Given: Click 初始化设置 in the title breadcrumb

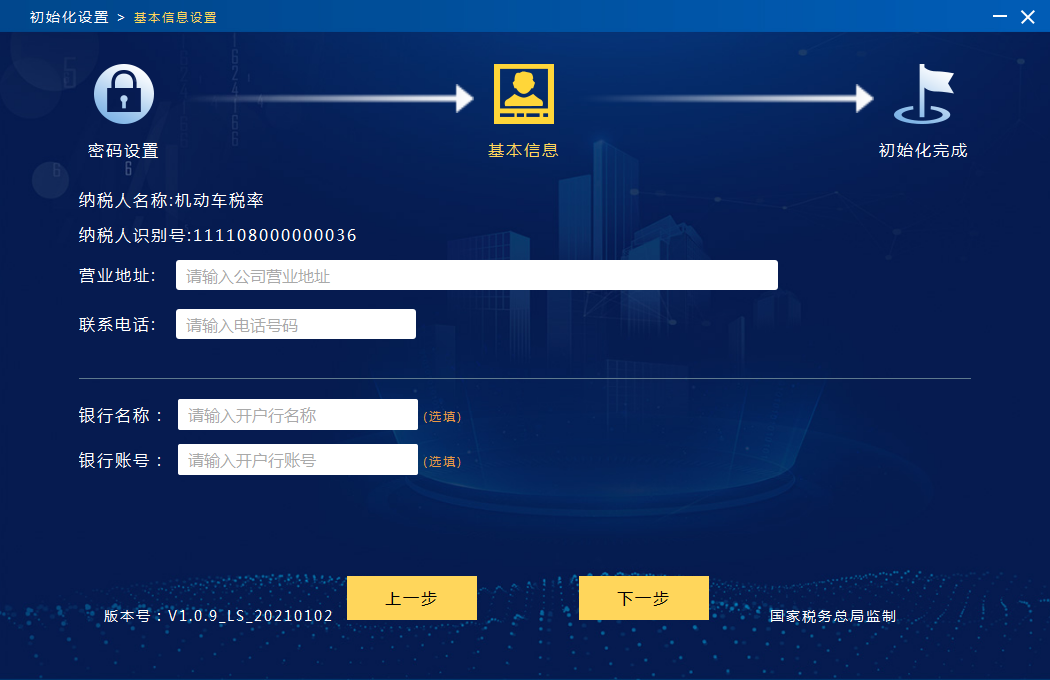Looking at the screenshot, I should tap(69, 17).
